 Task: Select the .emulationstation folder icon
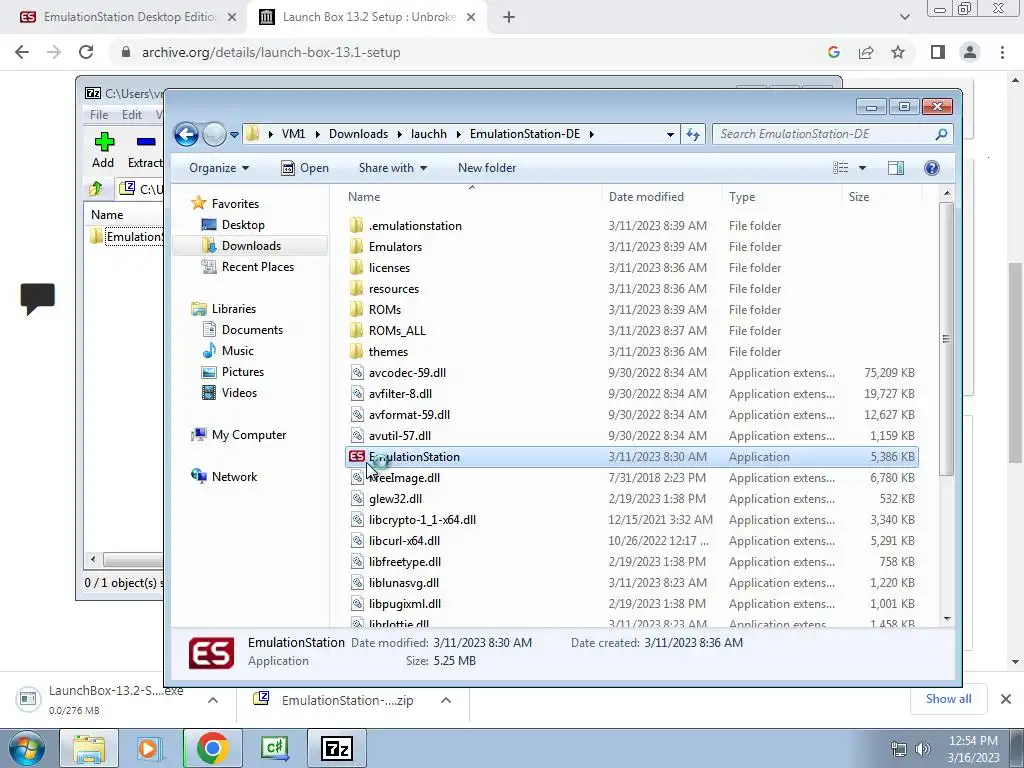(x=357, y=226)
